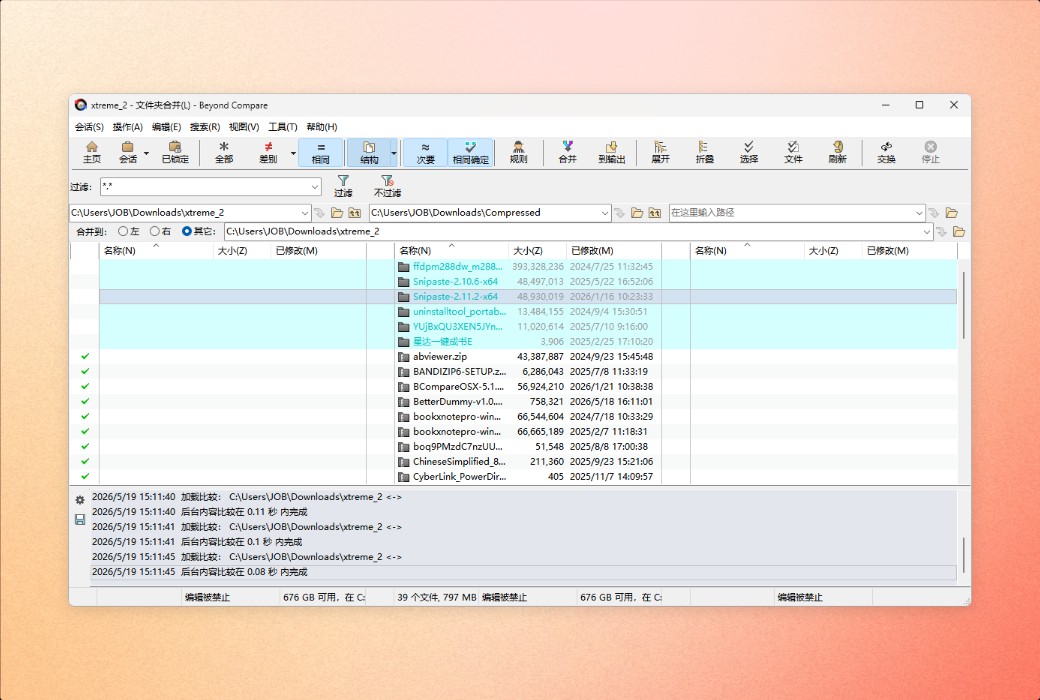Toggle the 结构 structure view button

coord(369,152)
